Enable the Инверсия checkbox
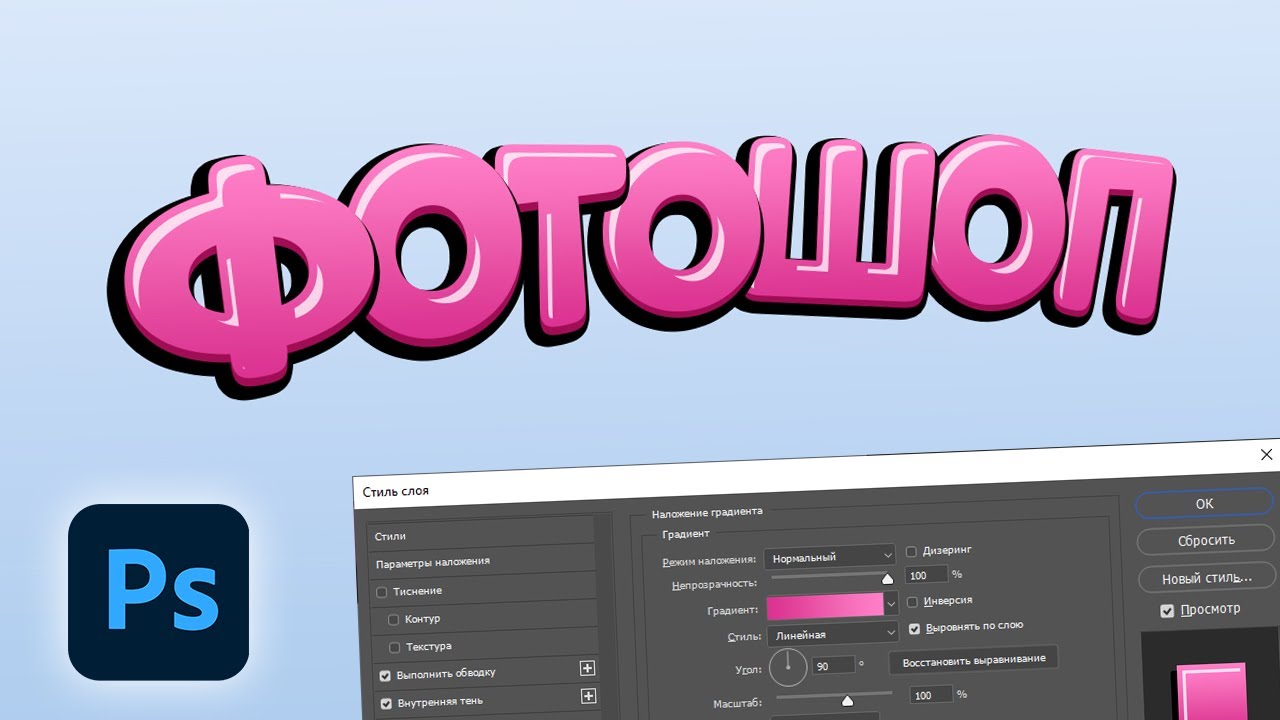The height and width of the screenshot is (720, 1280). (912, 602)
